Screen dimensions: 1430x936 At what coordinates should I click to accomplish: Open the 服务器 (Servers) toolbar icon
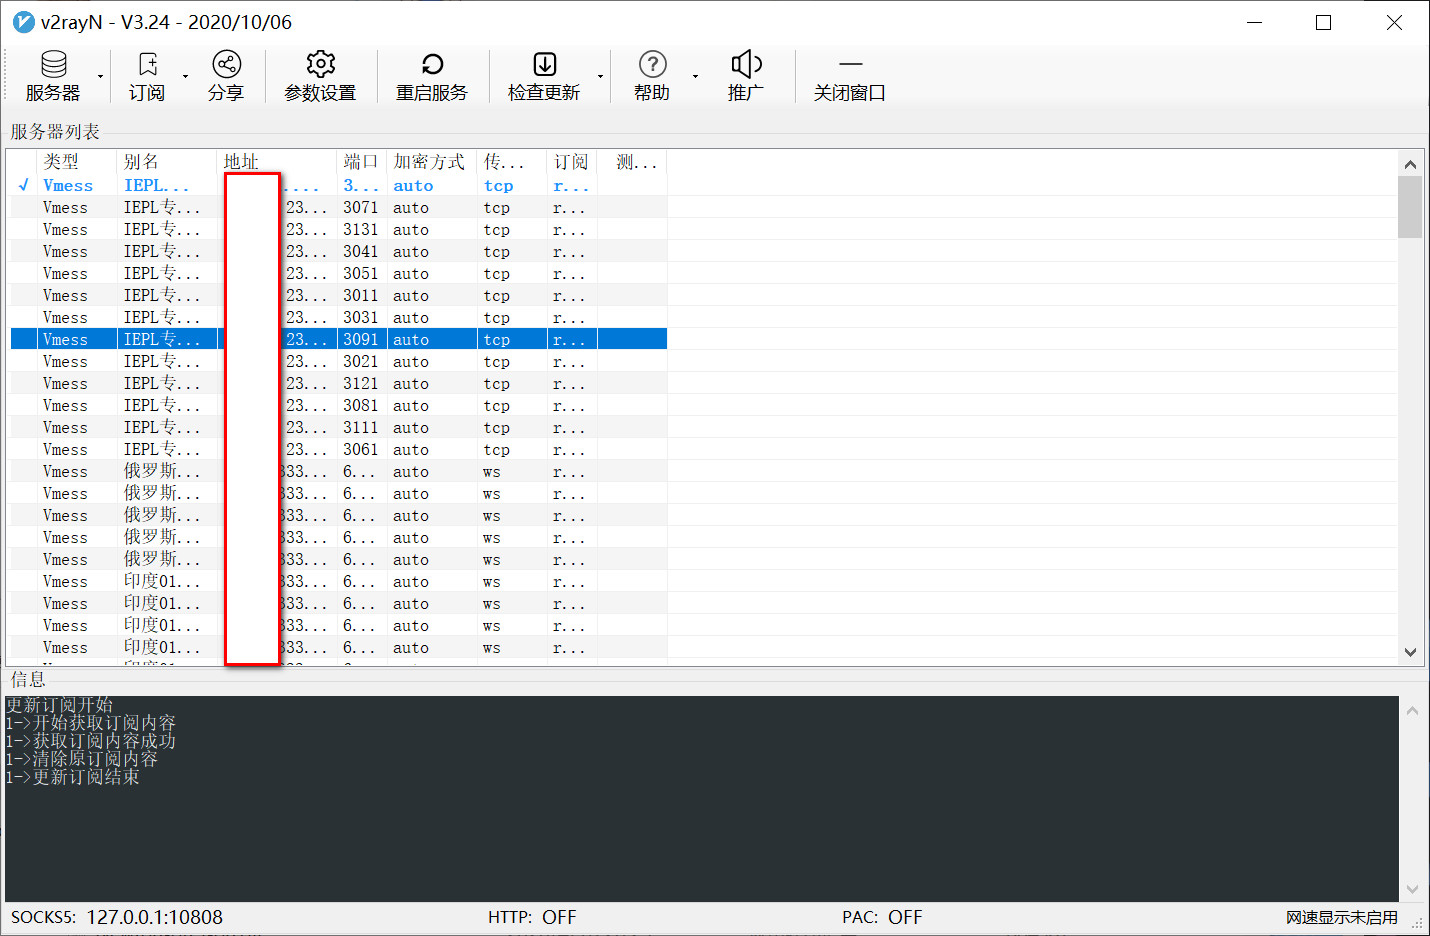click(x=53, y=65)
